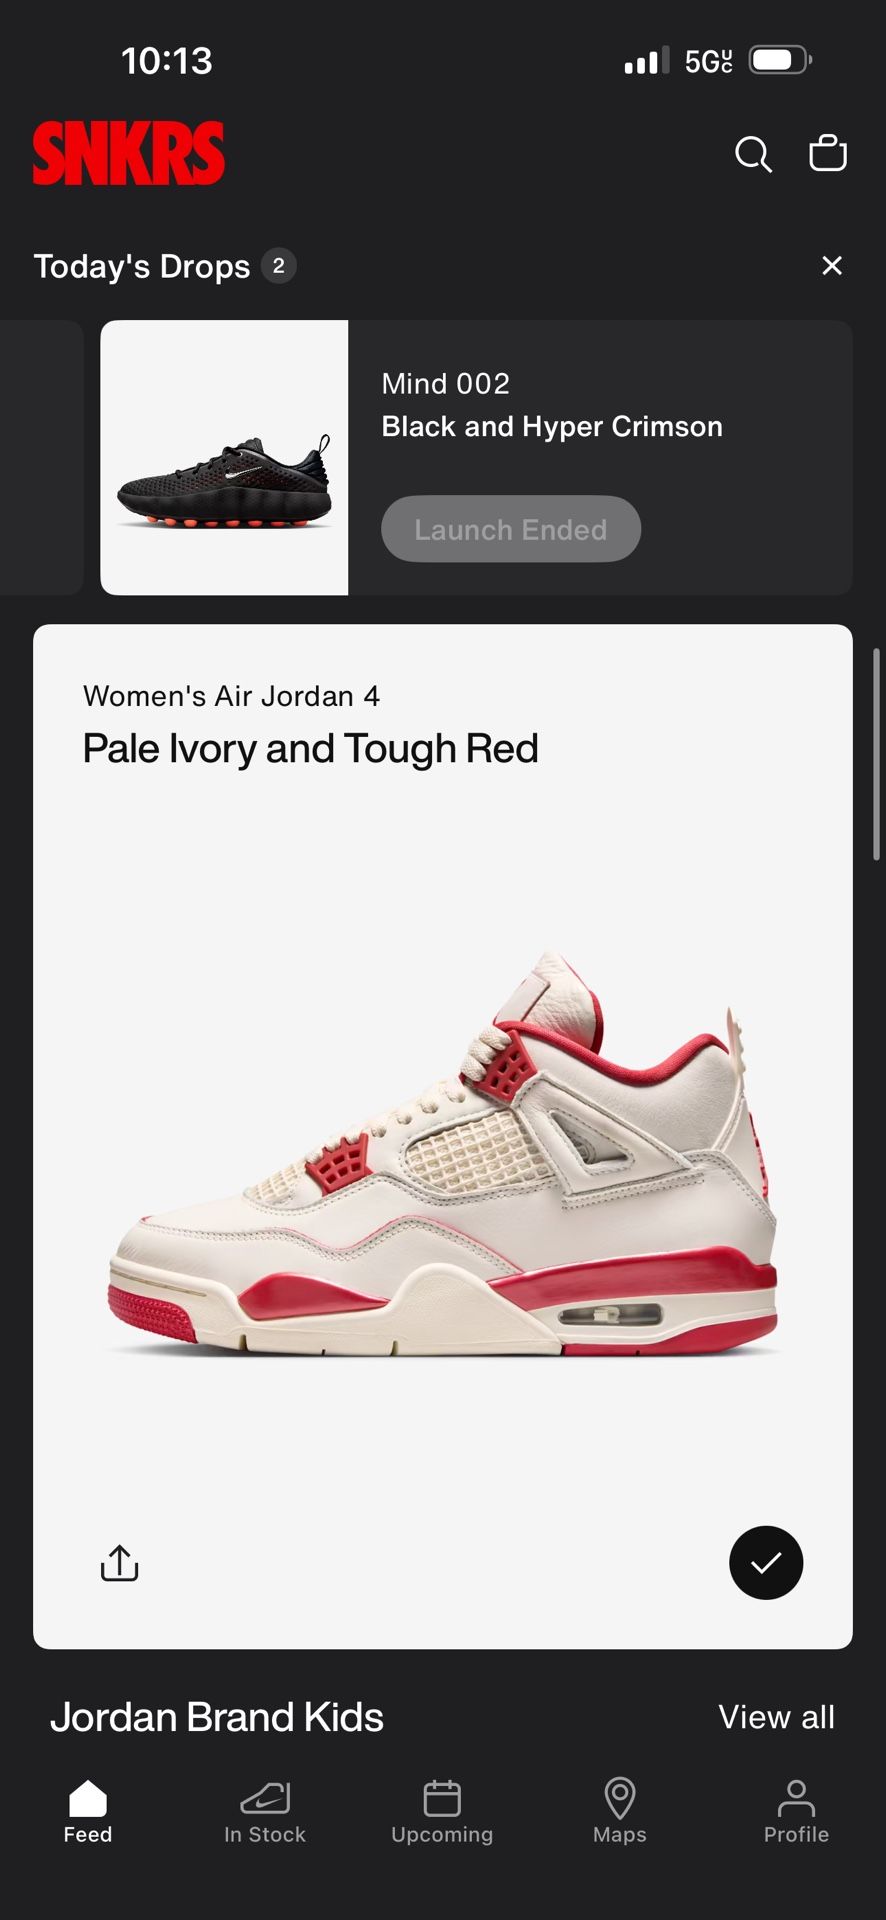Close the Today's Drops section
This screenshot has width=886, height=1920.
[x=832, y=265]
